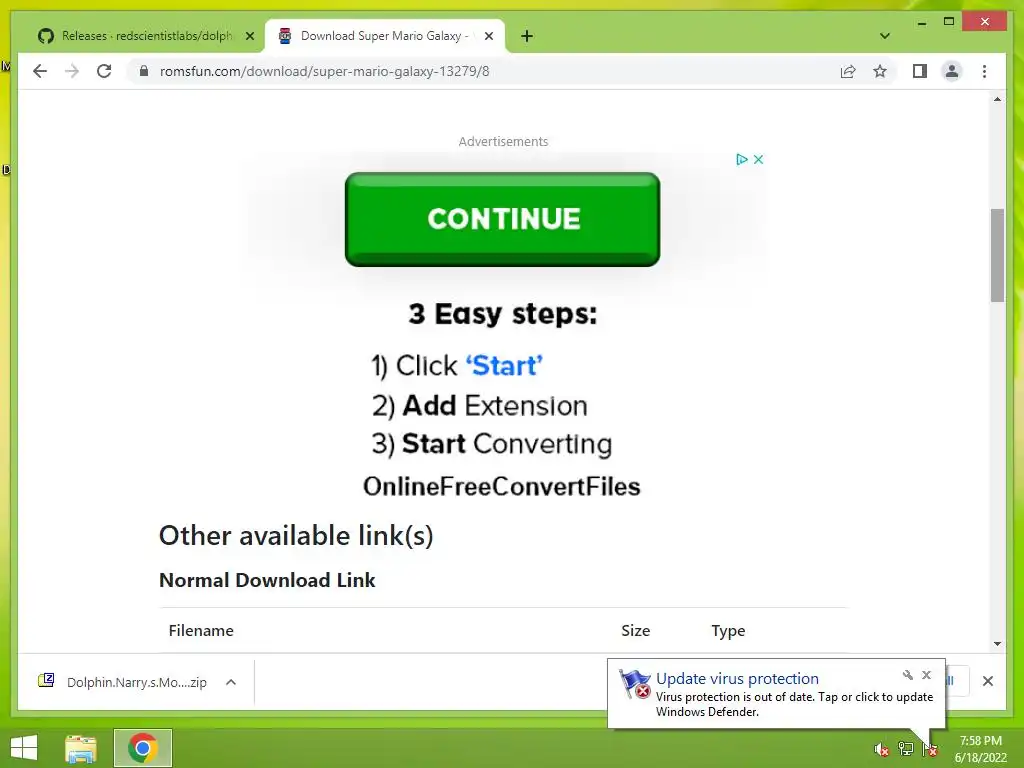Click Chrome icon in taskbar

[x=143, y=748]
